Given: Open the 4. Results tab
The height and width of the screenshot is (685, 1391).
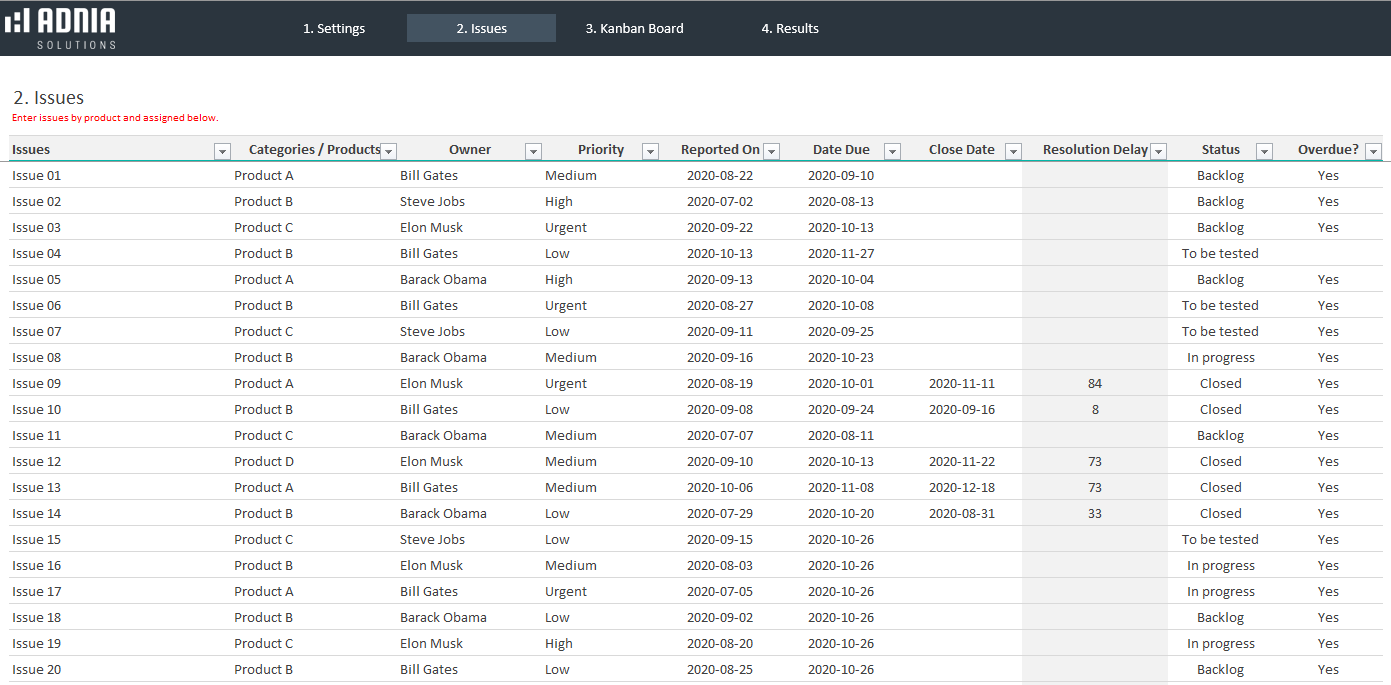Looking at the screenshot, I should pos(789,28).
